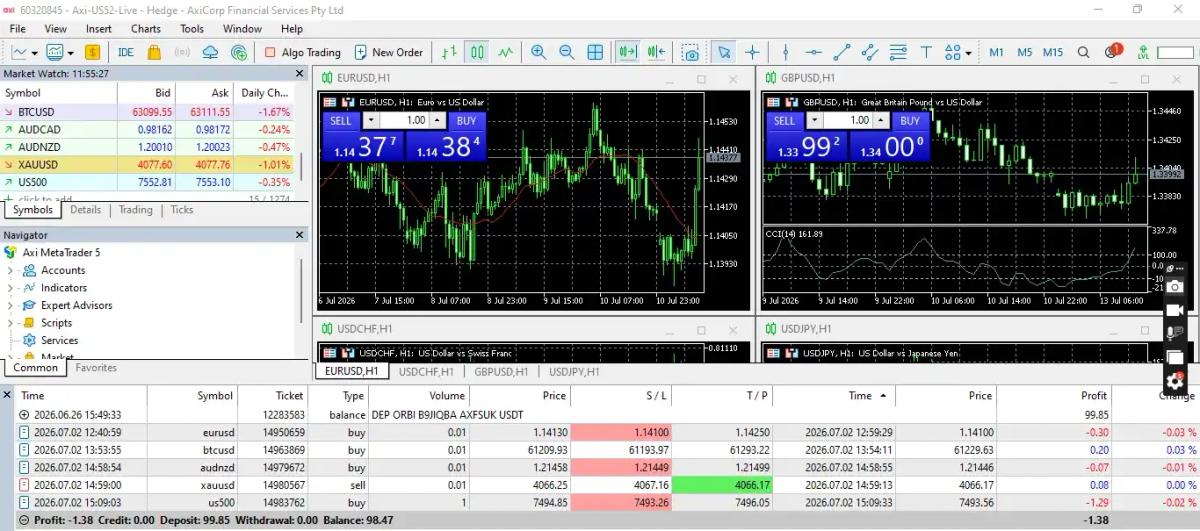
Task: Open the IDE (MetaEditor) toolbar button
Action: coord(126,52)
